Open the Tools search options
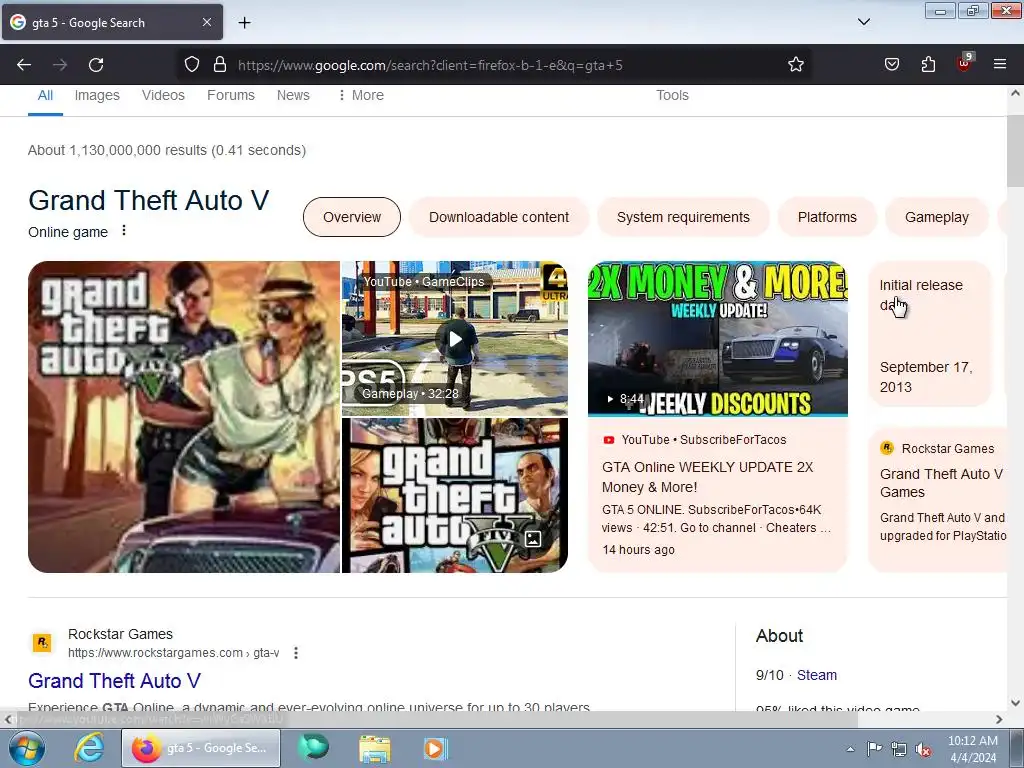 click(672, 95)
